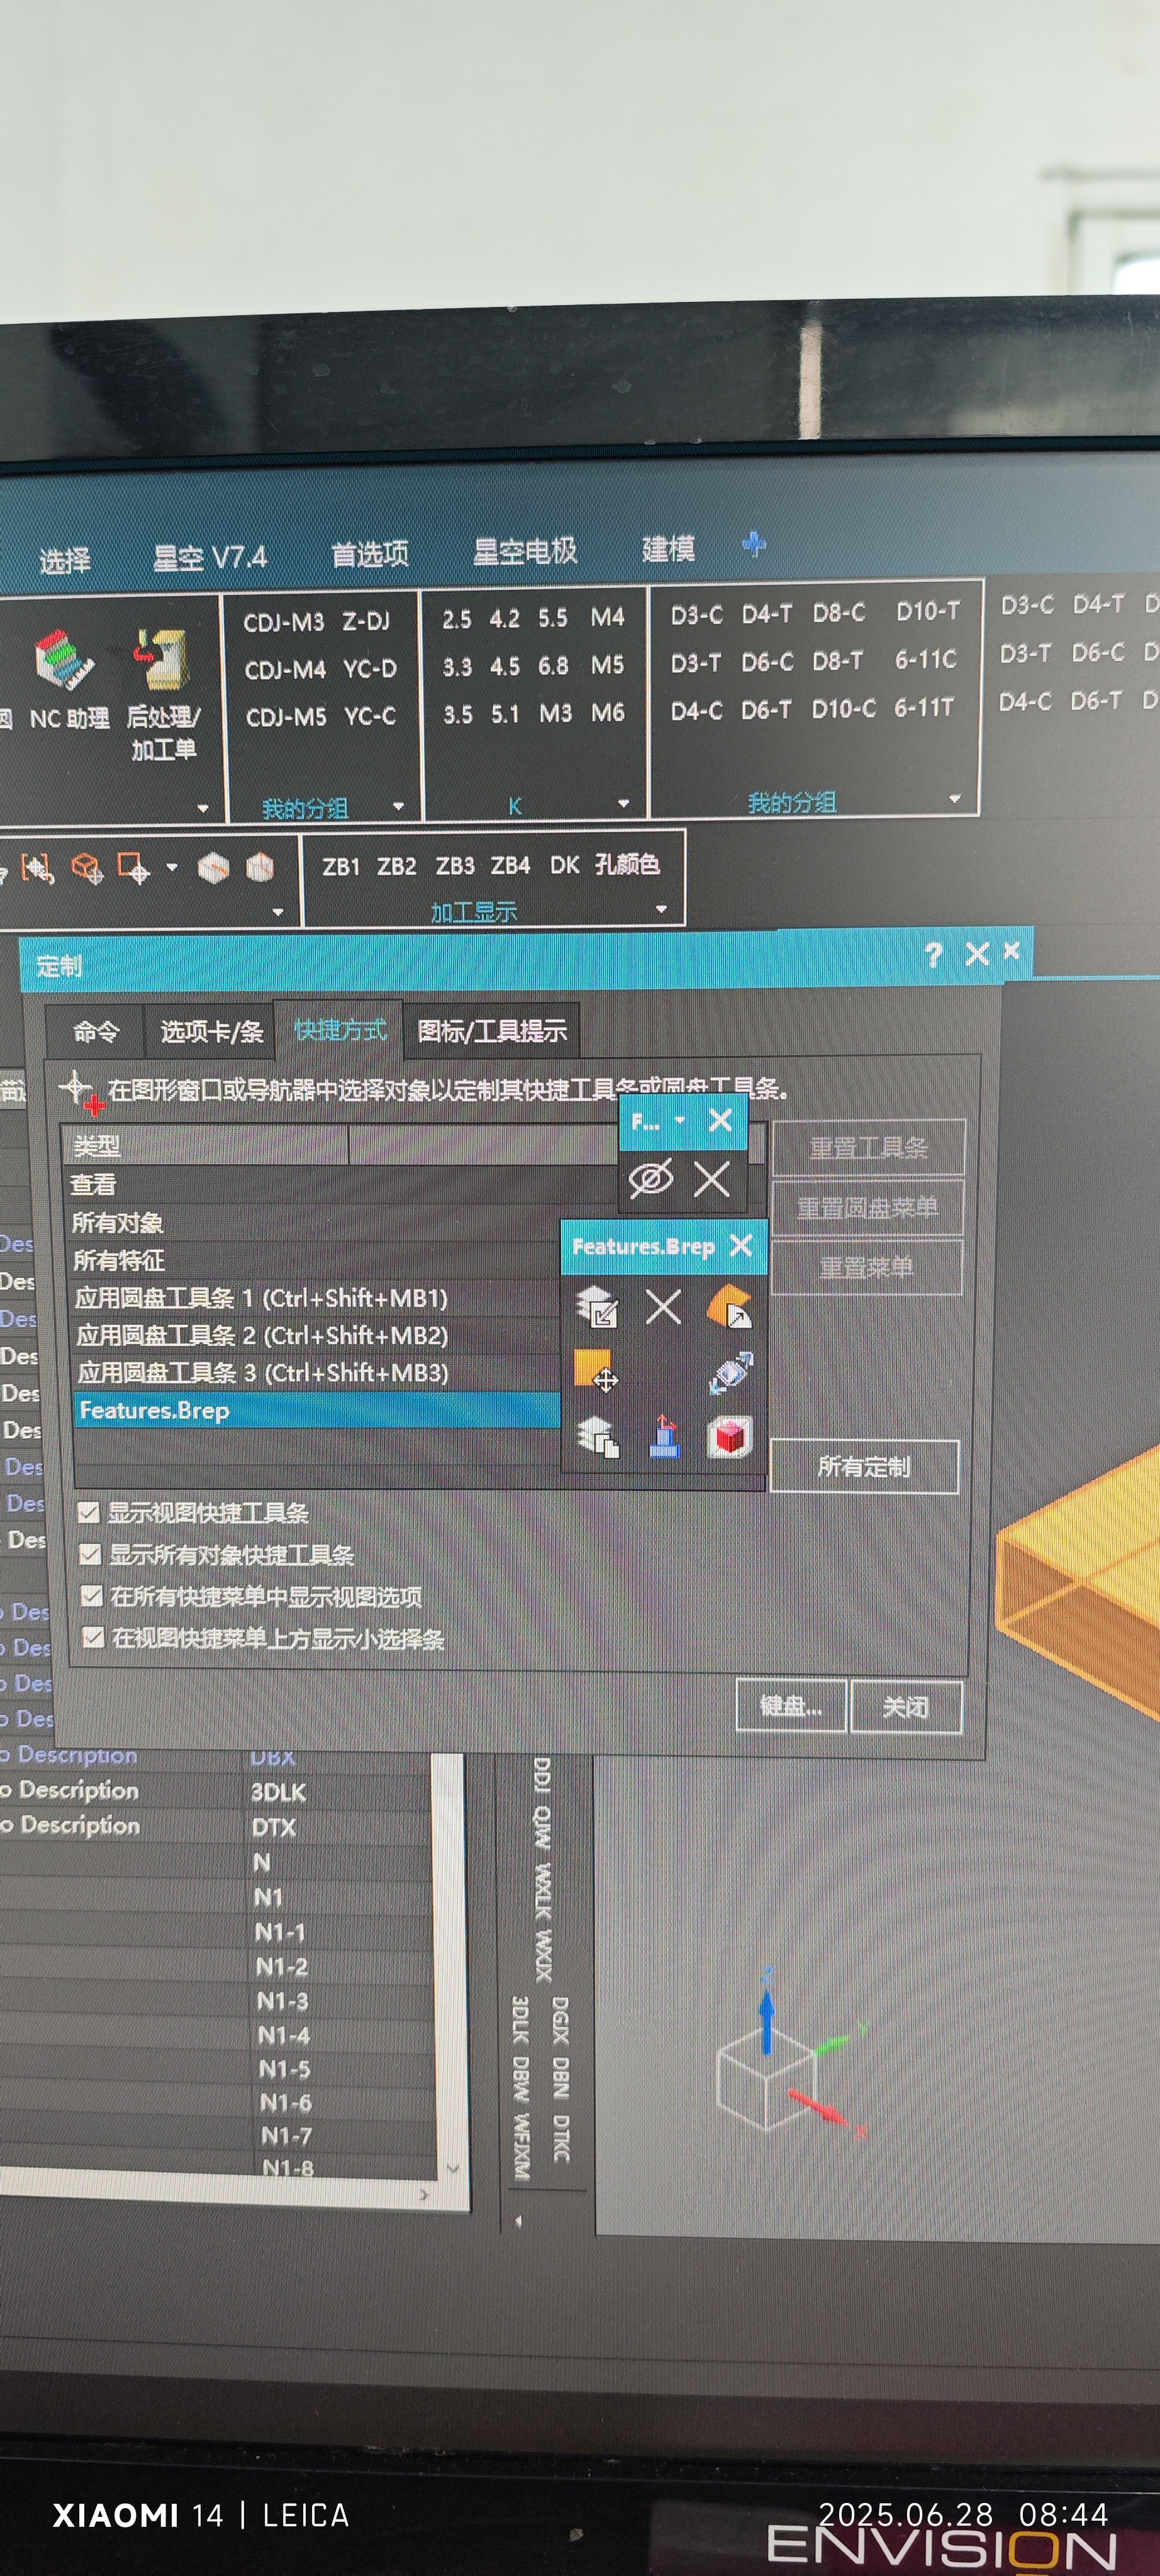This screenshot has height=2576, width=1160.
Task: Switch to the 图标/工具提示 tab
Action: point(491,1031)
